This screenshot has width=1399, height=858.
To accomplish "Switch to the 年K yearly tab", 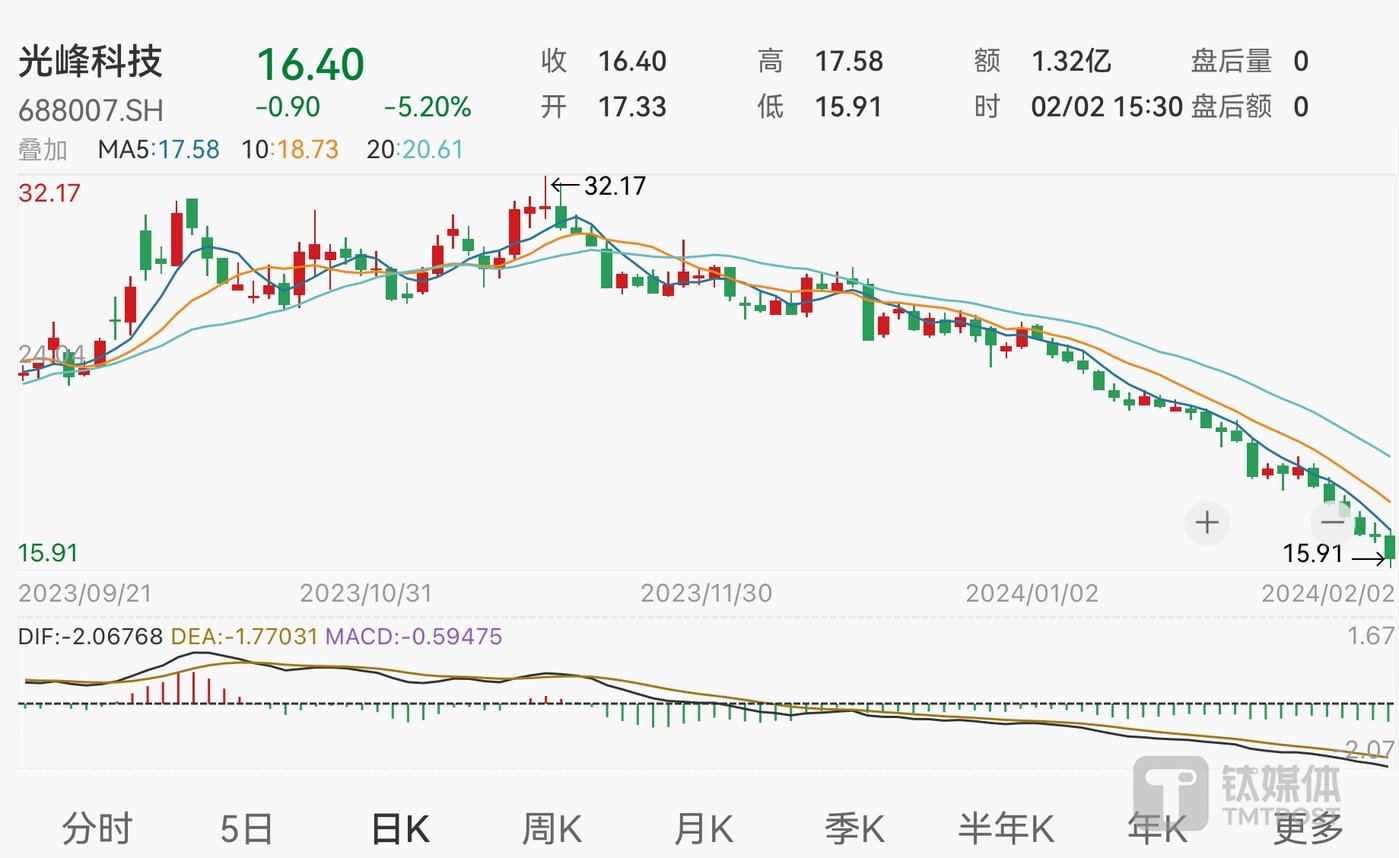I will point(1157,829).
